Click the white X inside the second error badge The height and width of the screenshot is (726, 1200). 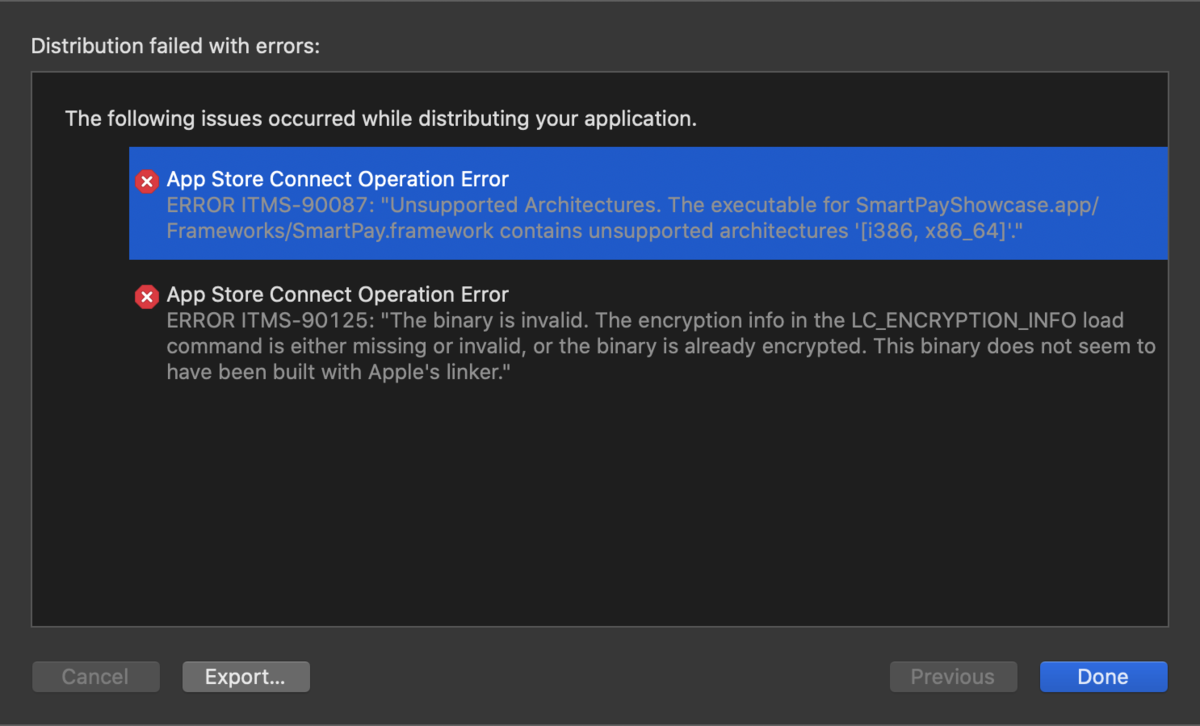pyautogui.click(x=146, y=296)
